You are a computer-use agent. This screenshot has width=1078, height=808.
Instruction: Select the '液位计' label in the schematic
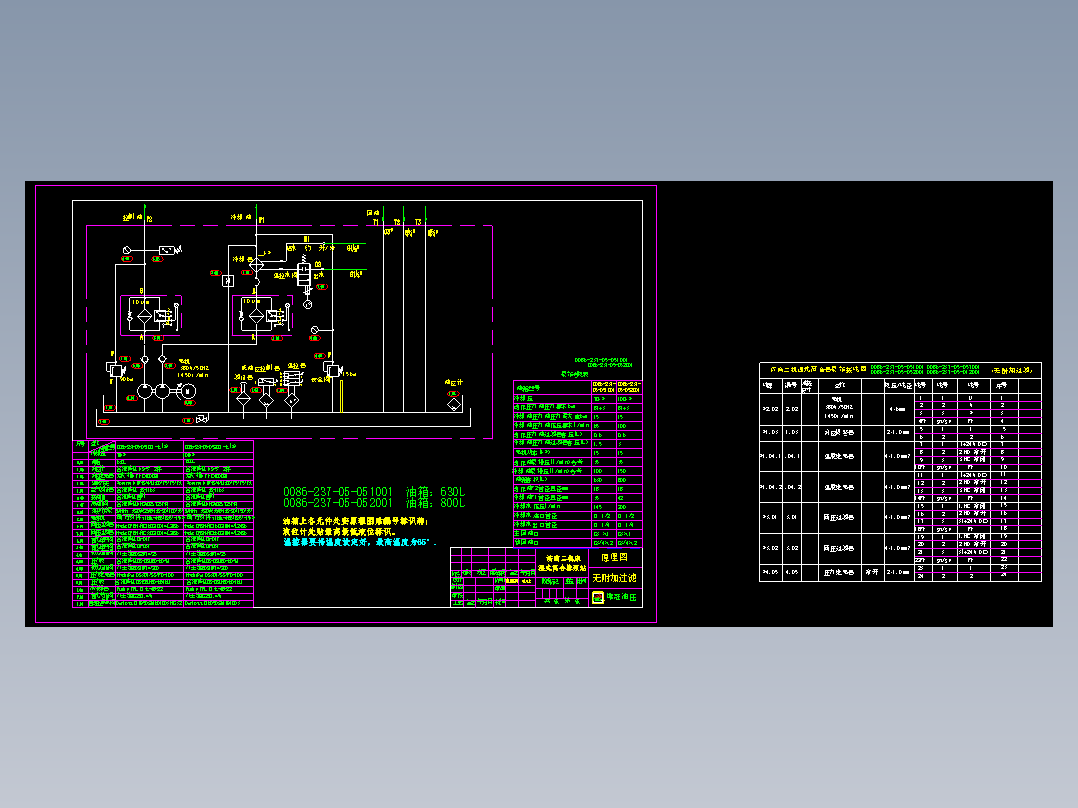pyautogui.click(x=454, y=382)
